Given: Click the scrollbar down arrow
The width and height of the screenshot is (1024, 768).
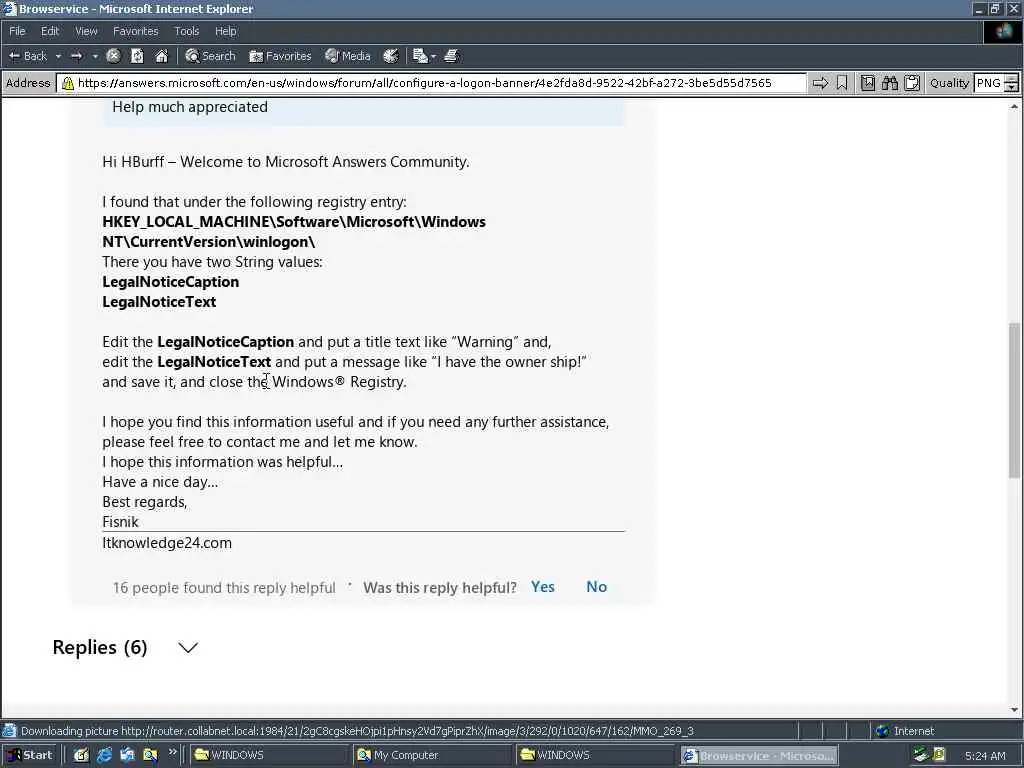Looking at the screenshot, I should pos(1014,710).
